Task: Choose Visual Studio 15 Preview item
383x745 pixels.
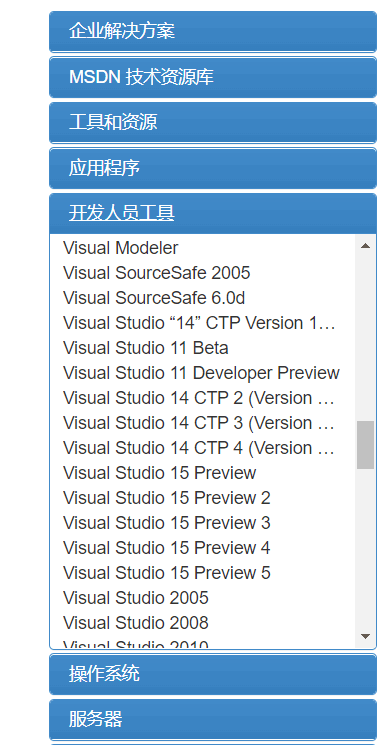Action: tap(160, 473)
